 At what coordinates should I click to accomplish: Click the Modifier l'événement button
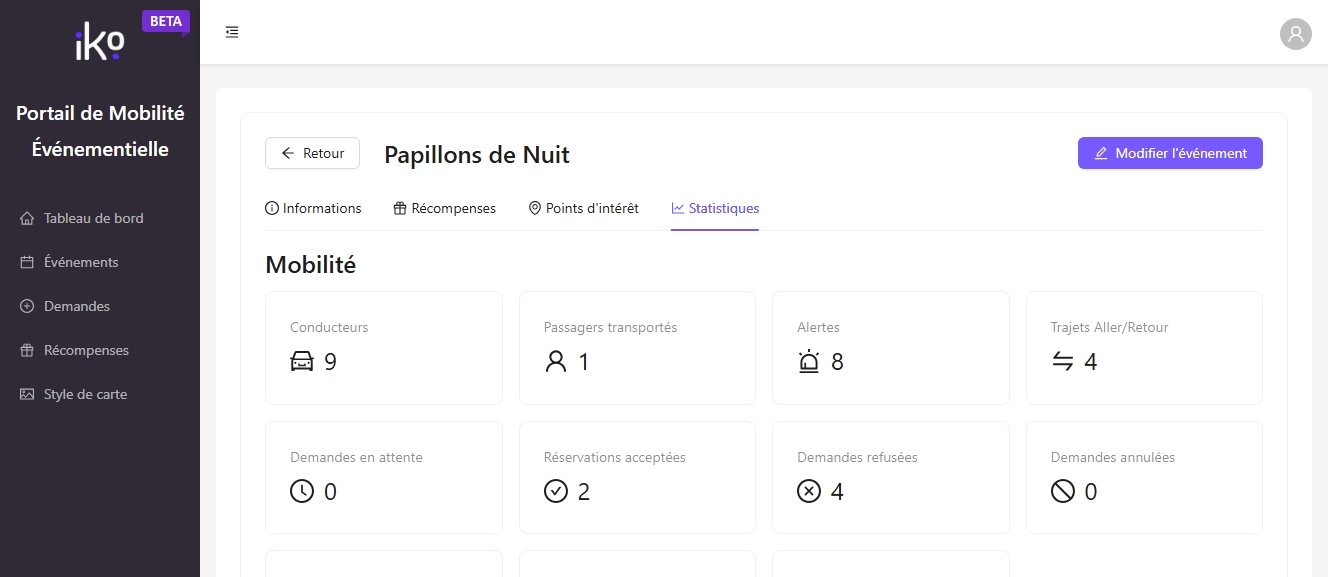pyautogui.click(x=1170, y=153)
